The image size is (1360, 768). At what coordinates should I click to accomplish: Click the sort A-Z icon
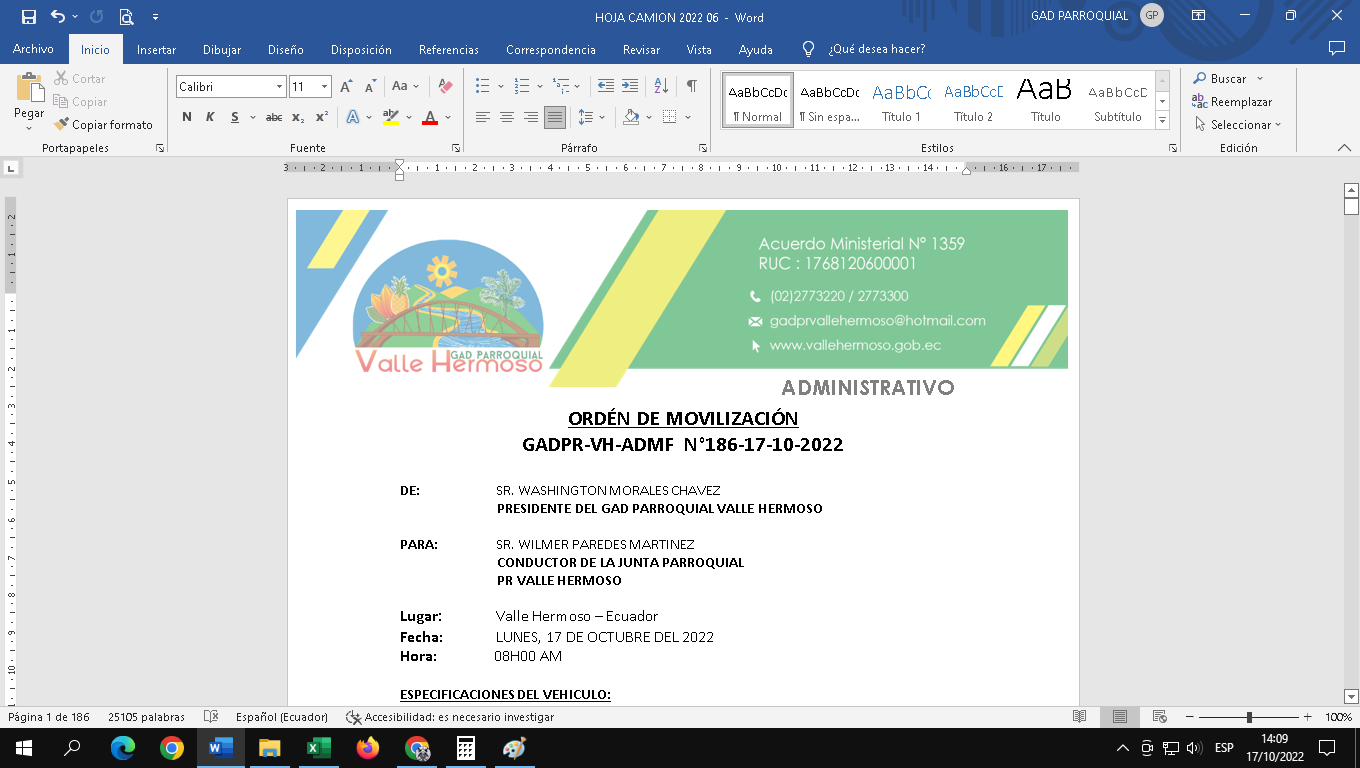click(x=661, y=86)
